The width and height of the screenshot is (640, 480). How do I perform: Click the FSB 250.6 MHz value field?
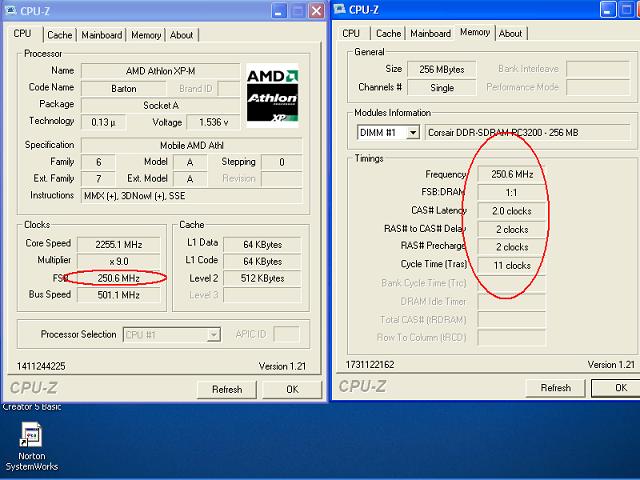click(x=121, y=278)
